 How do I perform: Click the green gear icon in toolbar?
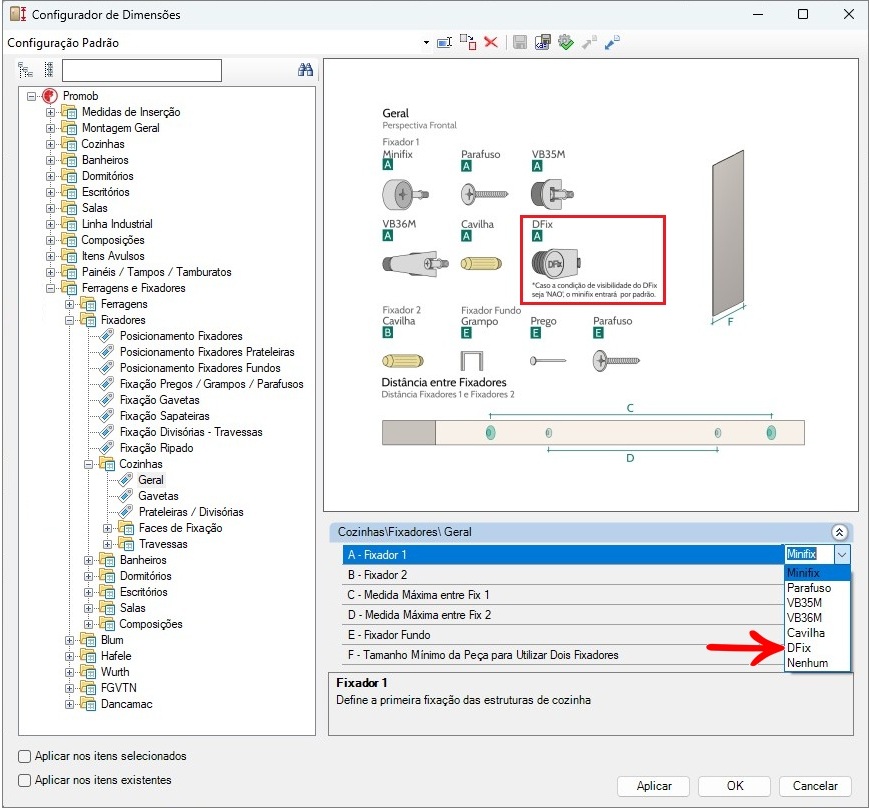[565, 43]
